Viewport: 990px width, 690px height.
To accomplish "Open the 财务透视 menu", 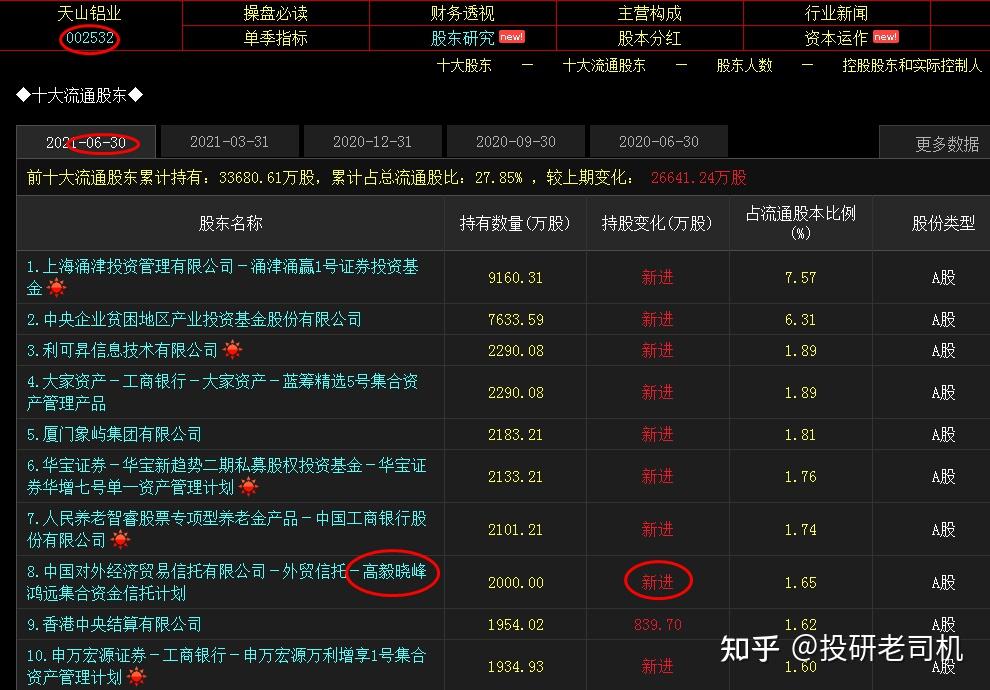I will [462, 13].
